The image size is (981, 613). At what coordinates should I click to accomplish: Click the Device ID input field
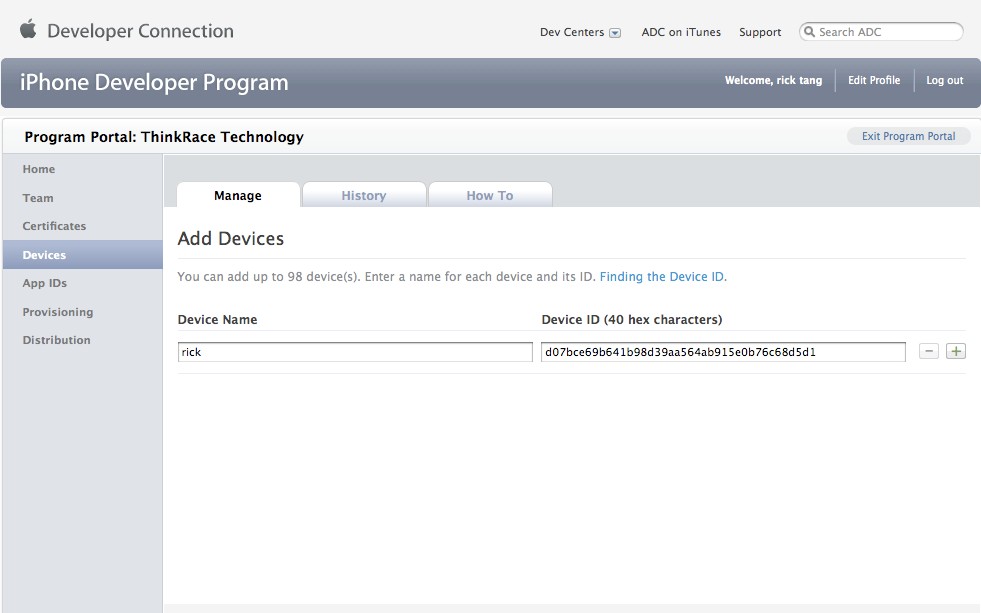(x=723, y=352)
